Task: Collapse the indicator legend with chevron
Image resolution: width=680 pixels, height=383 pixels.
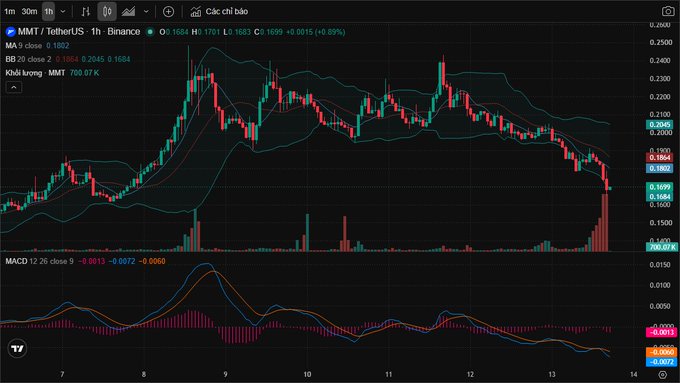Action: point(14,87)
